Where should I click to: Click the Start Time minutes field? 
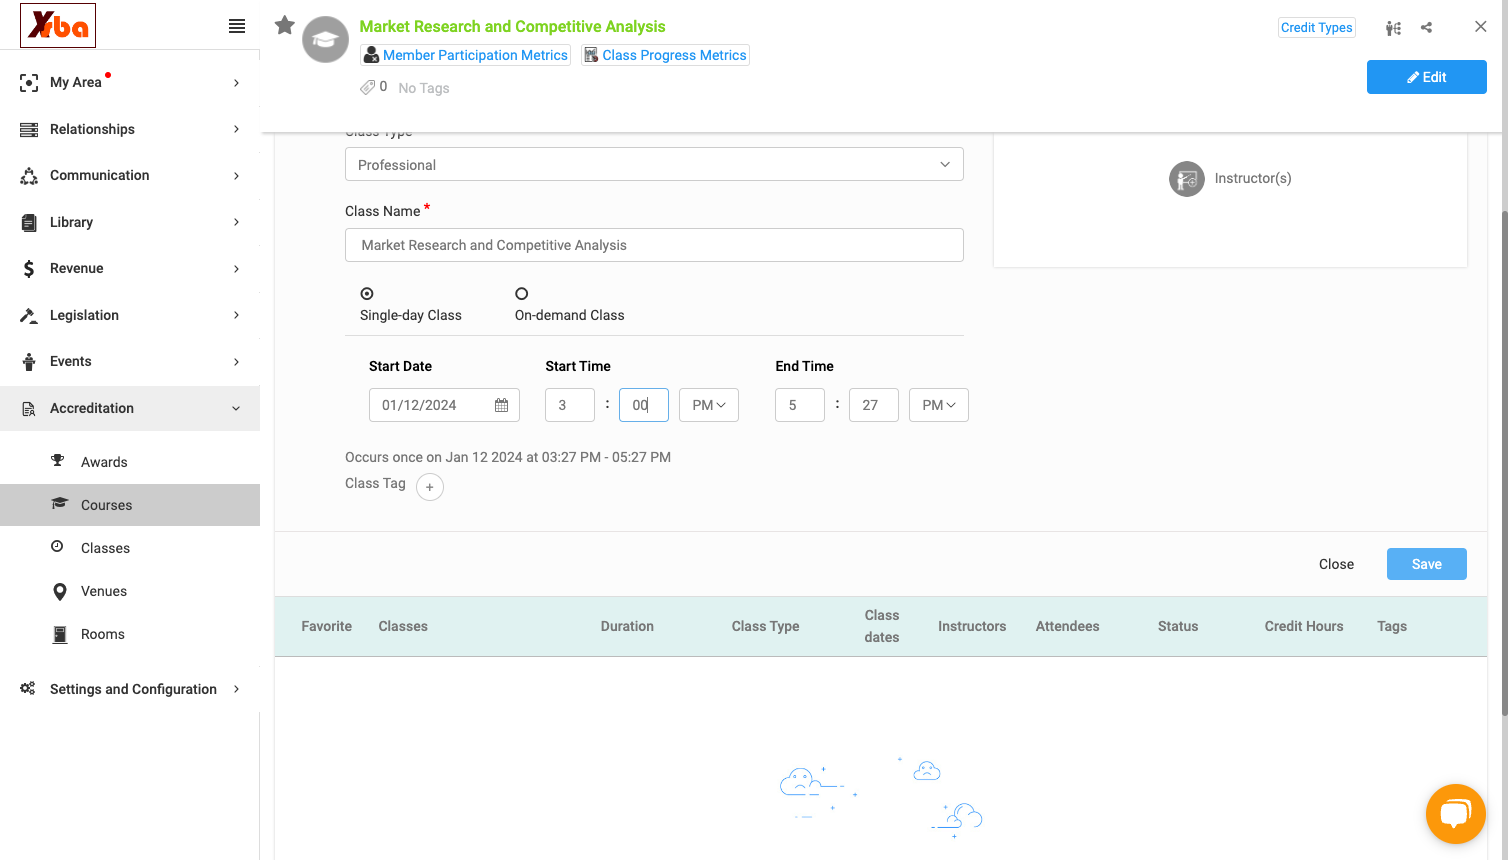click(x=644, y=405)
